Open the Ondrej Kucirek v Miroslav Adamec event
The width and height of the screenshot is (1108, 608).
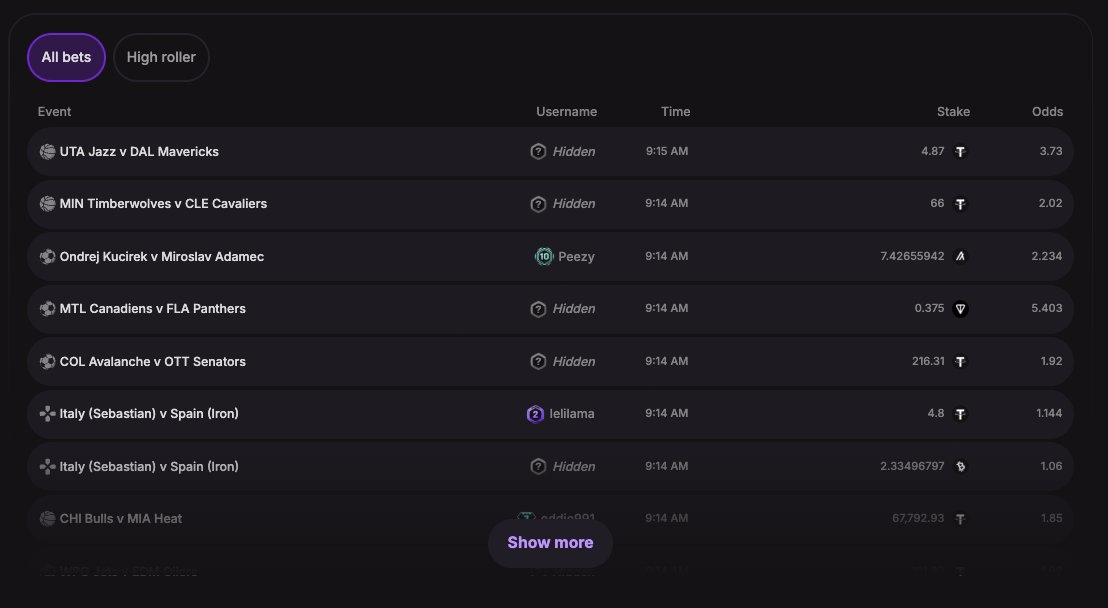click(161, 257)
